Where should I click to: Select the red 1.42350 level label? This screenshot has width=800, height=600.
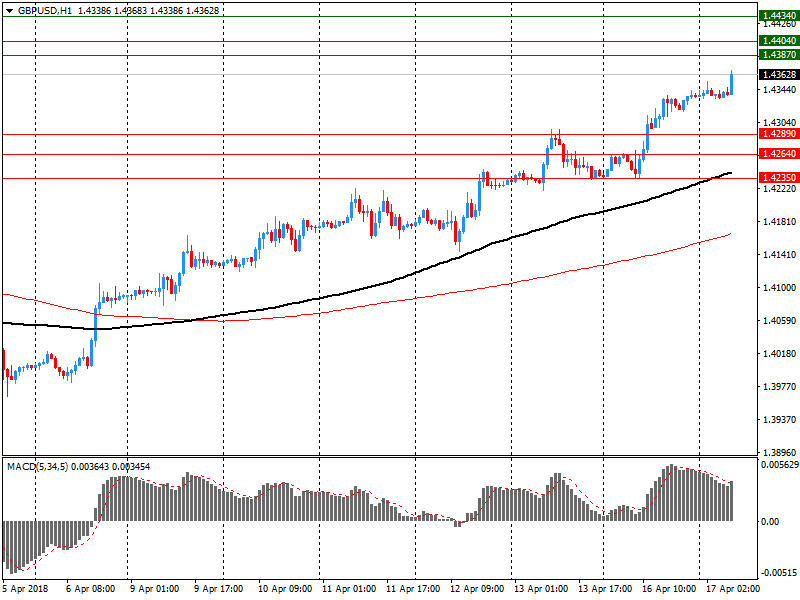coord(779,178)
